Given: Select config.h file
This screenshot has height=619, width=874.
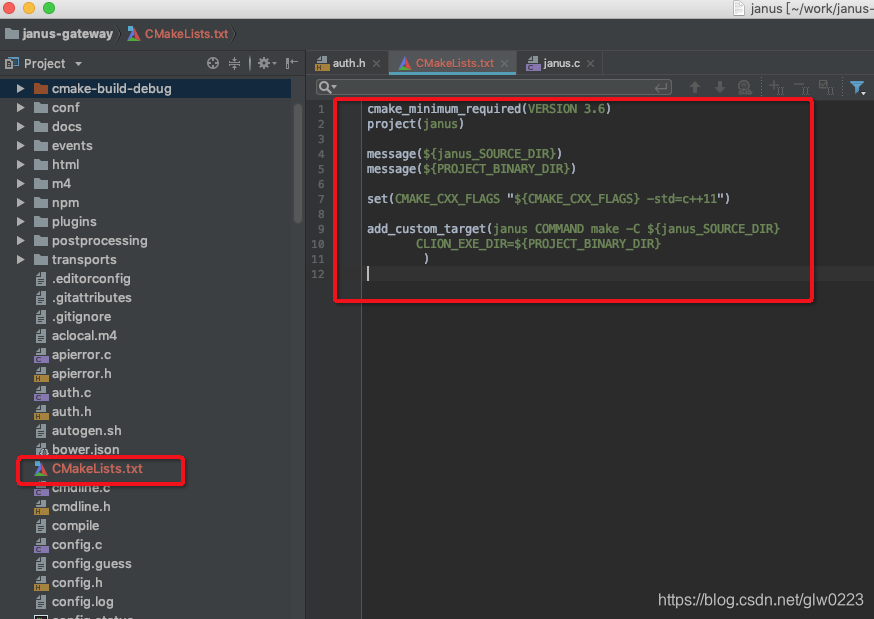Looking at the screenshot, I should pos(77,582).
